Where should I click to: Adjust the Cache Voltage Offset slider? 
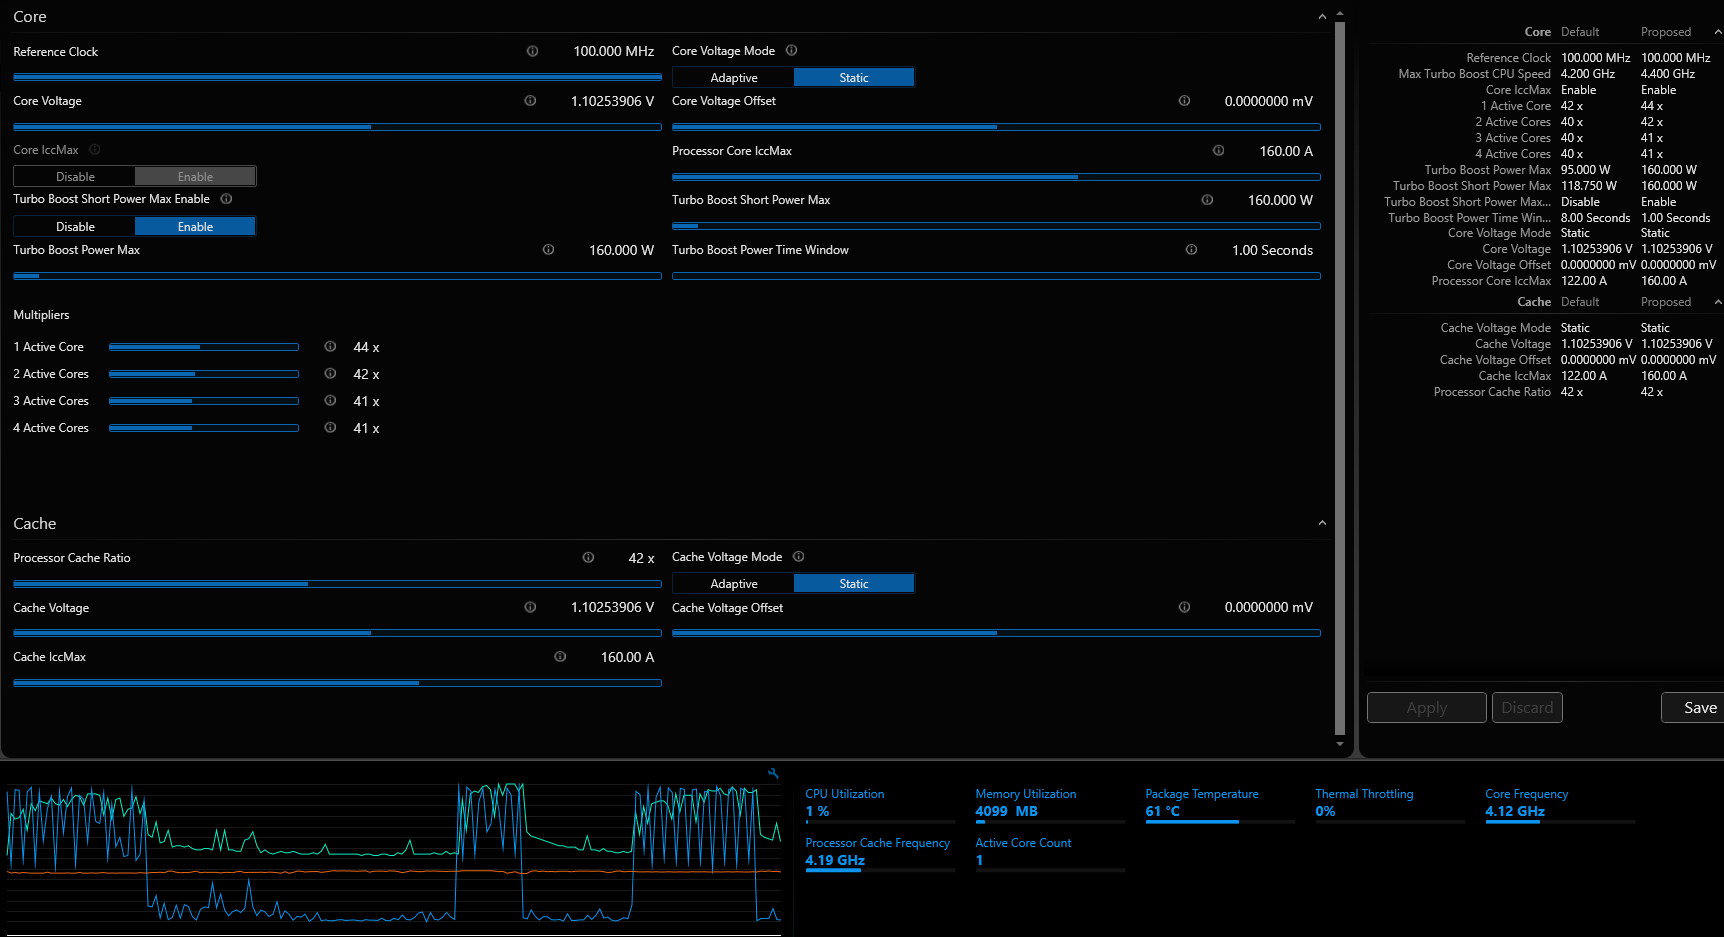(x=996, y=633)
